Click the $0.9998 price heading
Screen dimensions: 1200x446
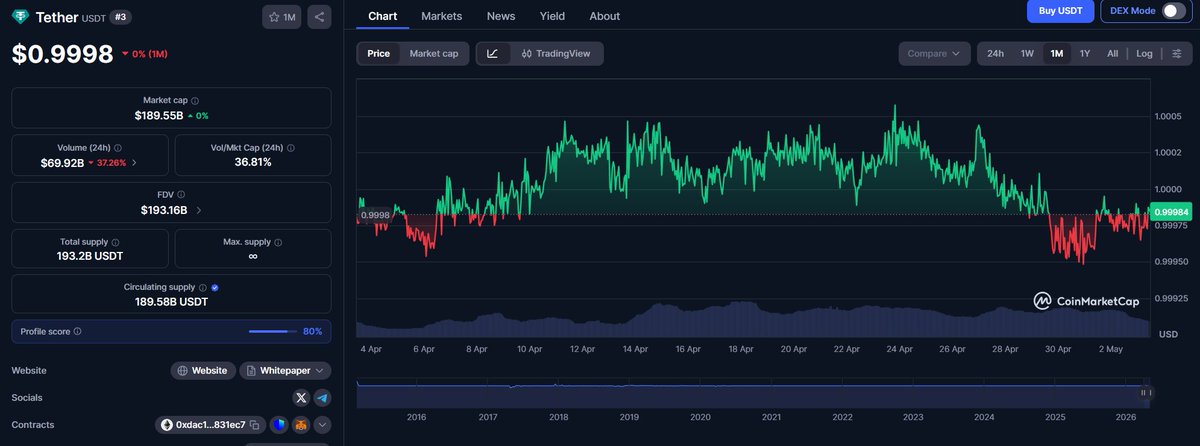pyautogui.click(x=62, y=54)
